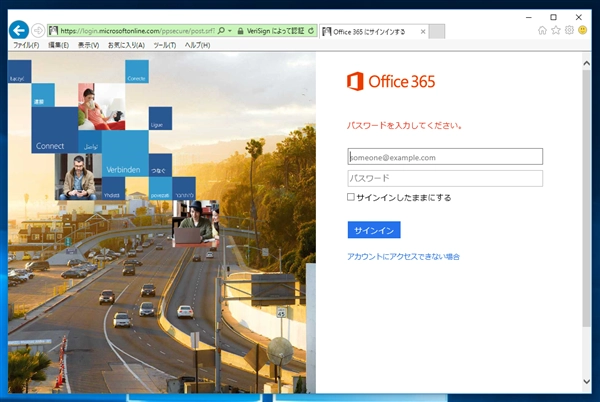600x402 pixels.
Task: Open the ヘルプ(H) menu
Action: (197, 45)
